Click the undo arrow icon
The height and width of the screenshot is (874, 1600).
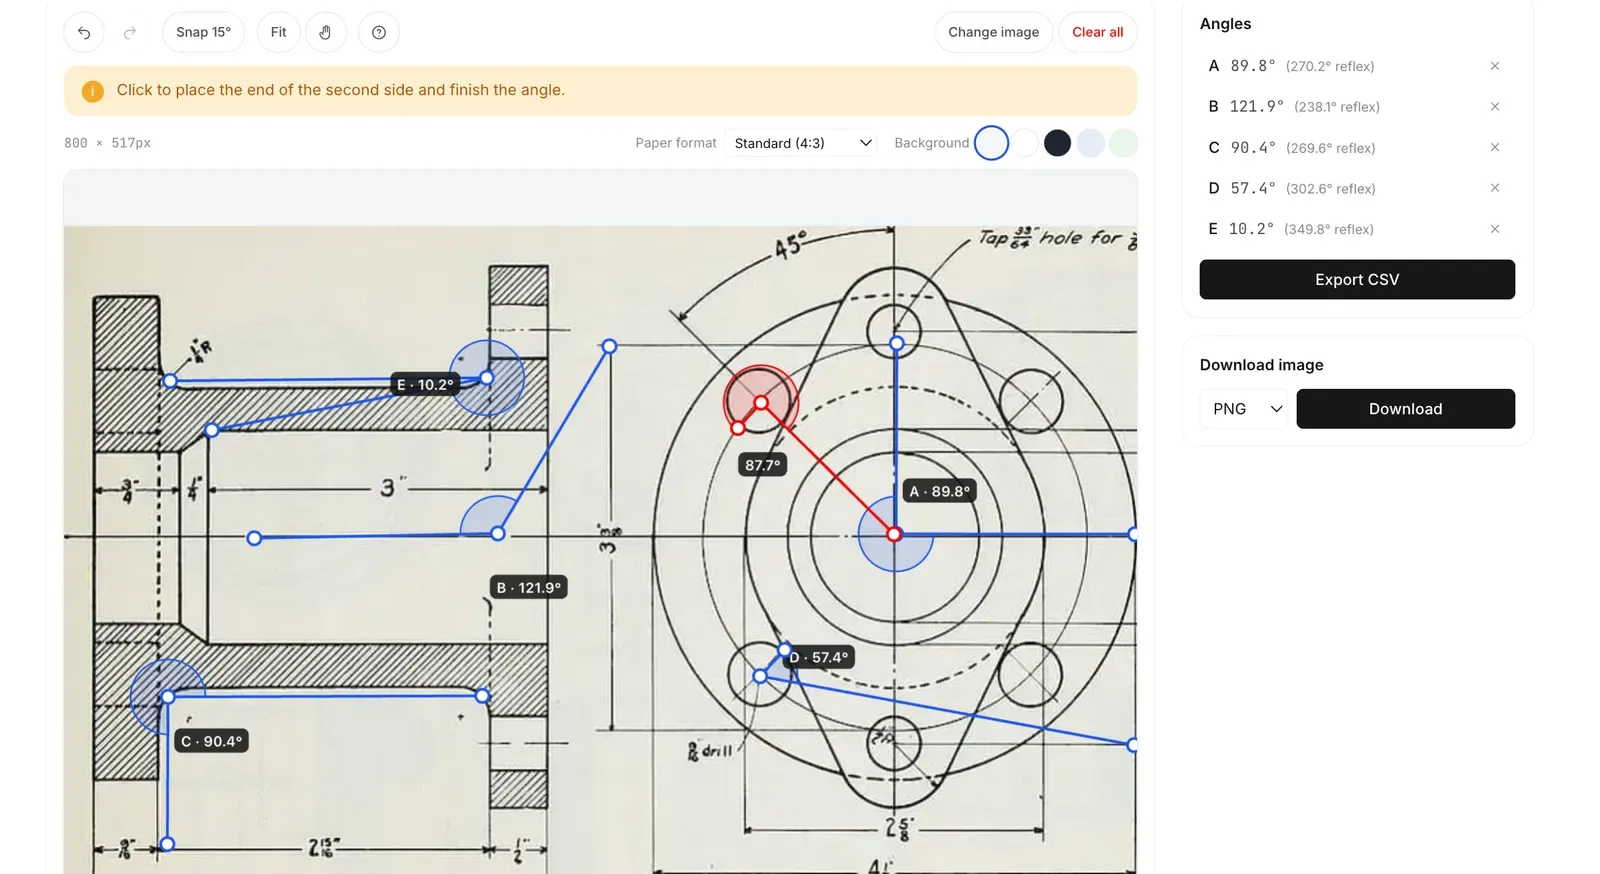point(84,32)
